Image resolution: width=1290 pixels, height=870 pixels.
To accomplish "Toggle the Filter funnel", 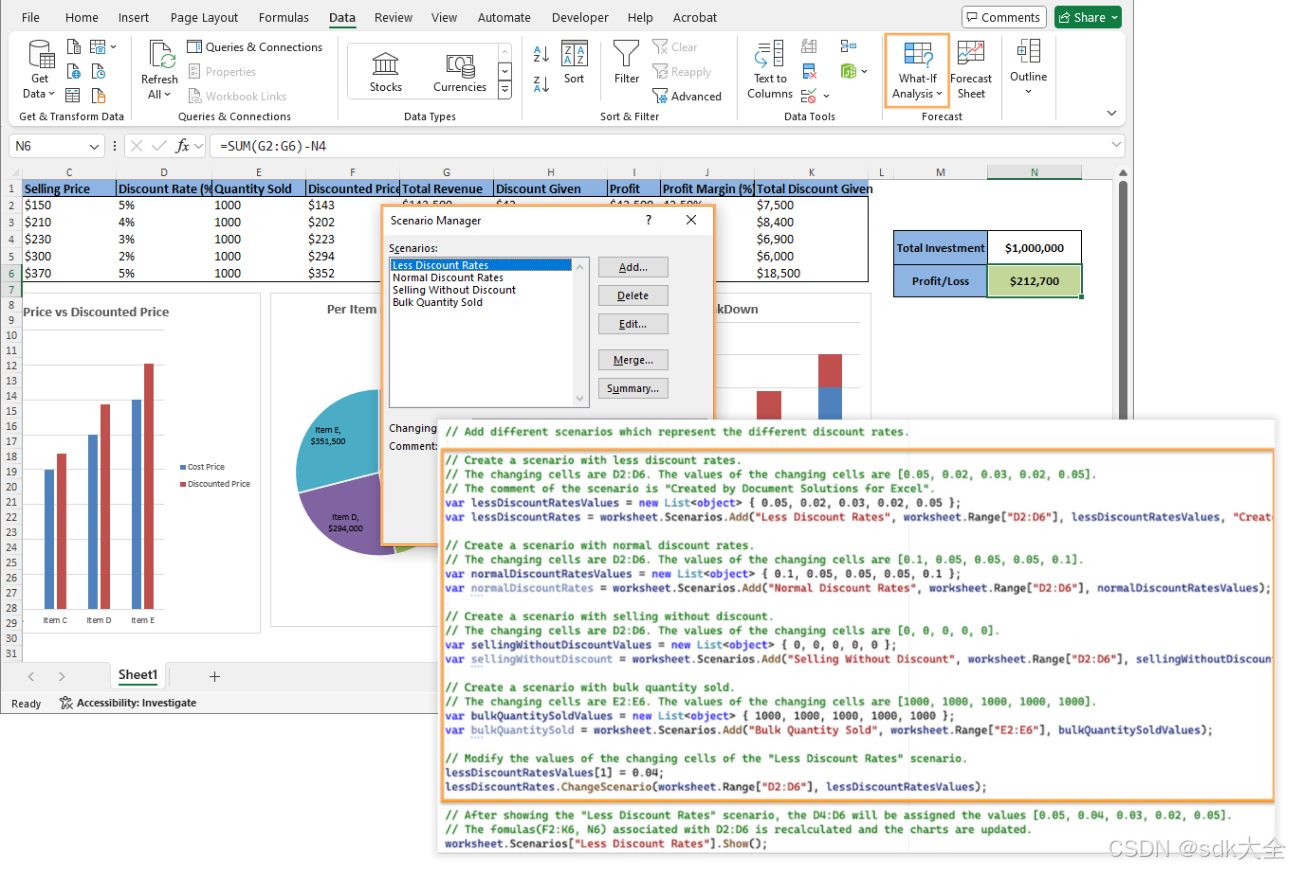I will (627, 63).
